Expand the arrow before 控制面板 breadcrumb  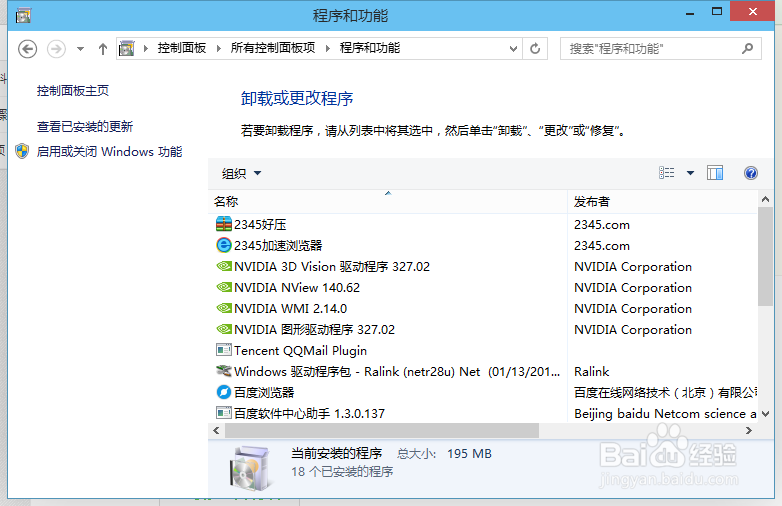tap(146, 48)
